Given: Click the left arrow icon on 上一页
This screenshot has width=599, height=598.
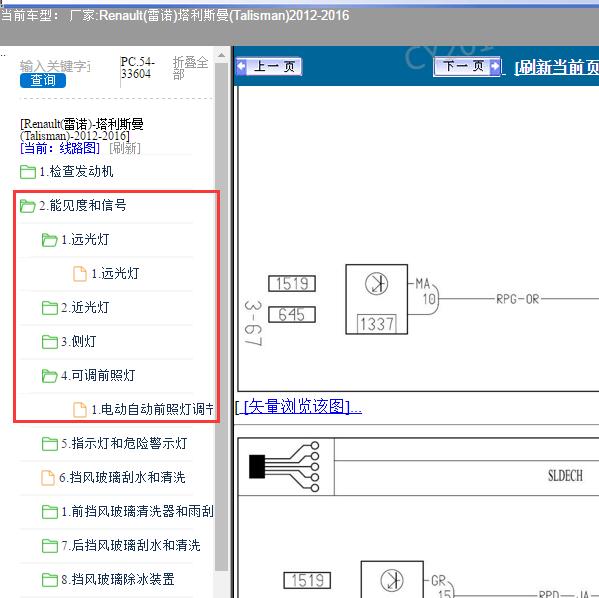Looking at the screenshot, I should pyautogui.click(x=241, y=66).
